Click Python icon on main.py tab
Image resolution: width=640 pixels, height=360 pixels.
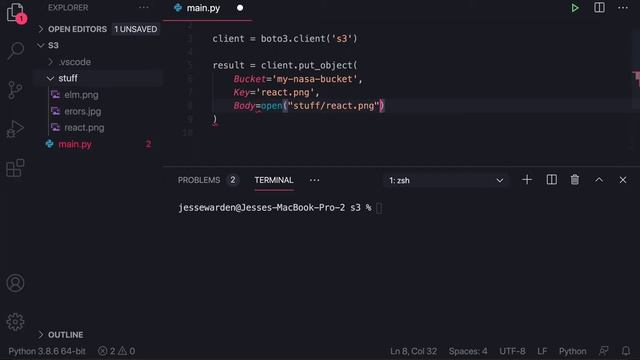pos(178,8)
